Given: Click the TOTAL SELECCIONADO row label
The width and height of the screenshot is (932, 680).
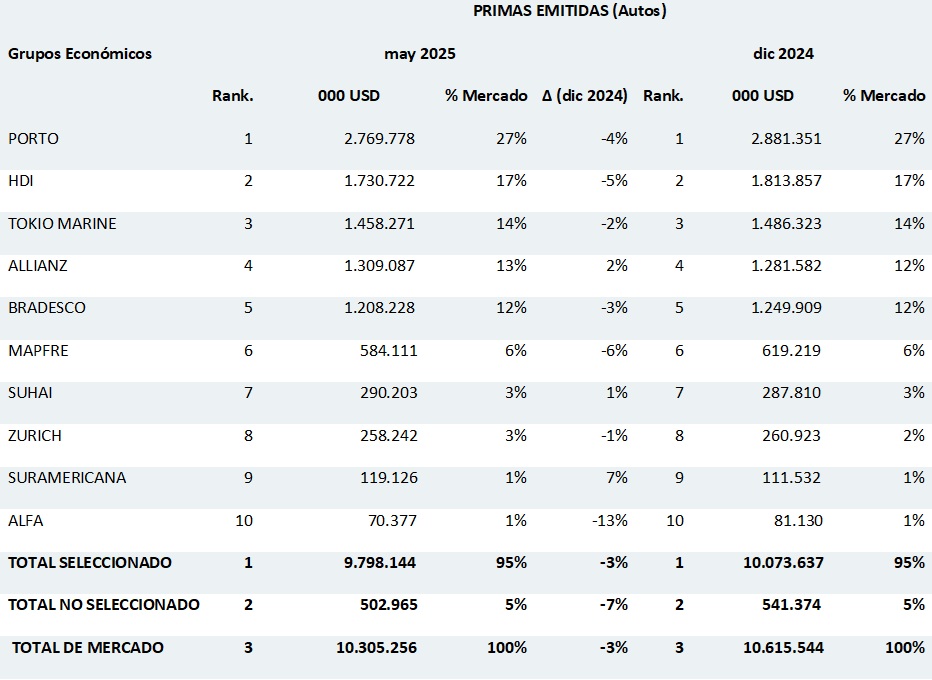Looking at the screenshot, I should pyautogui.click(x=90, y=562).
